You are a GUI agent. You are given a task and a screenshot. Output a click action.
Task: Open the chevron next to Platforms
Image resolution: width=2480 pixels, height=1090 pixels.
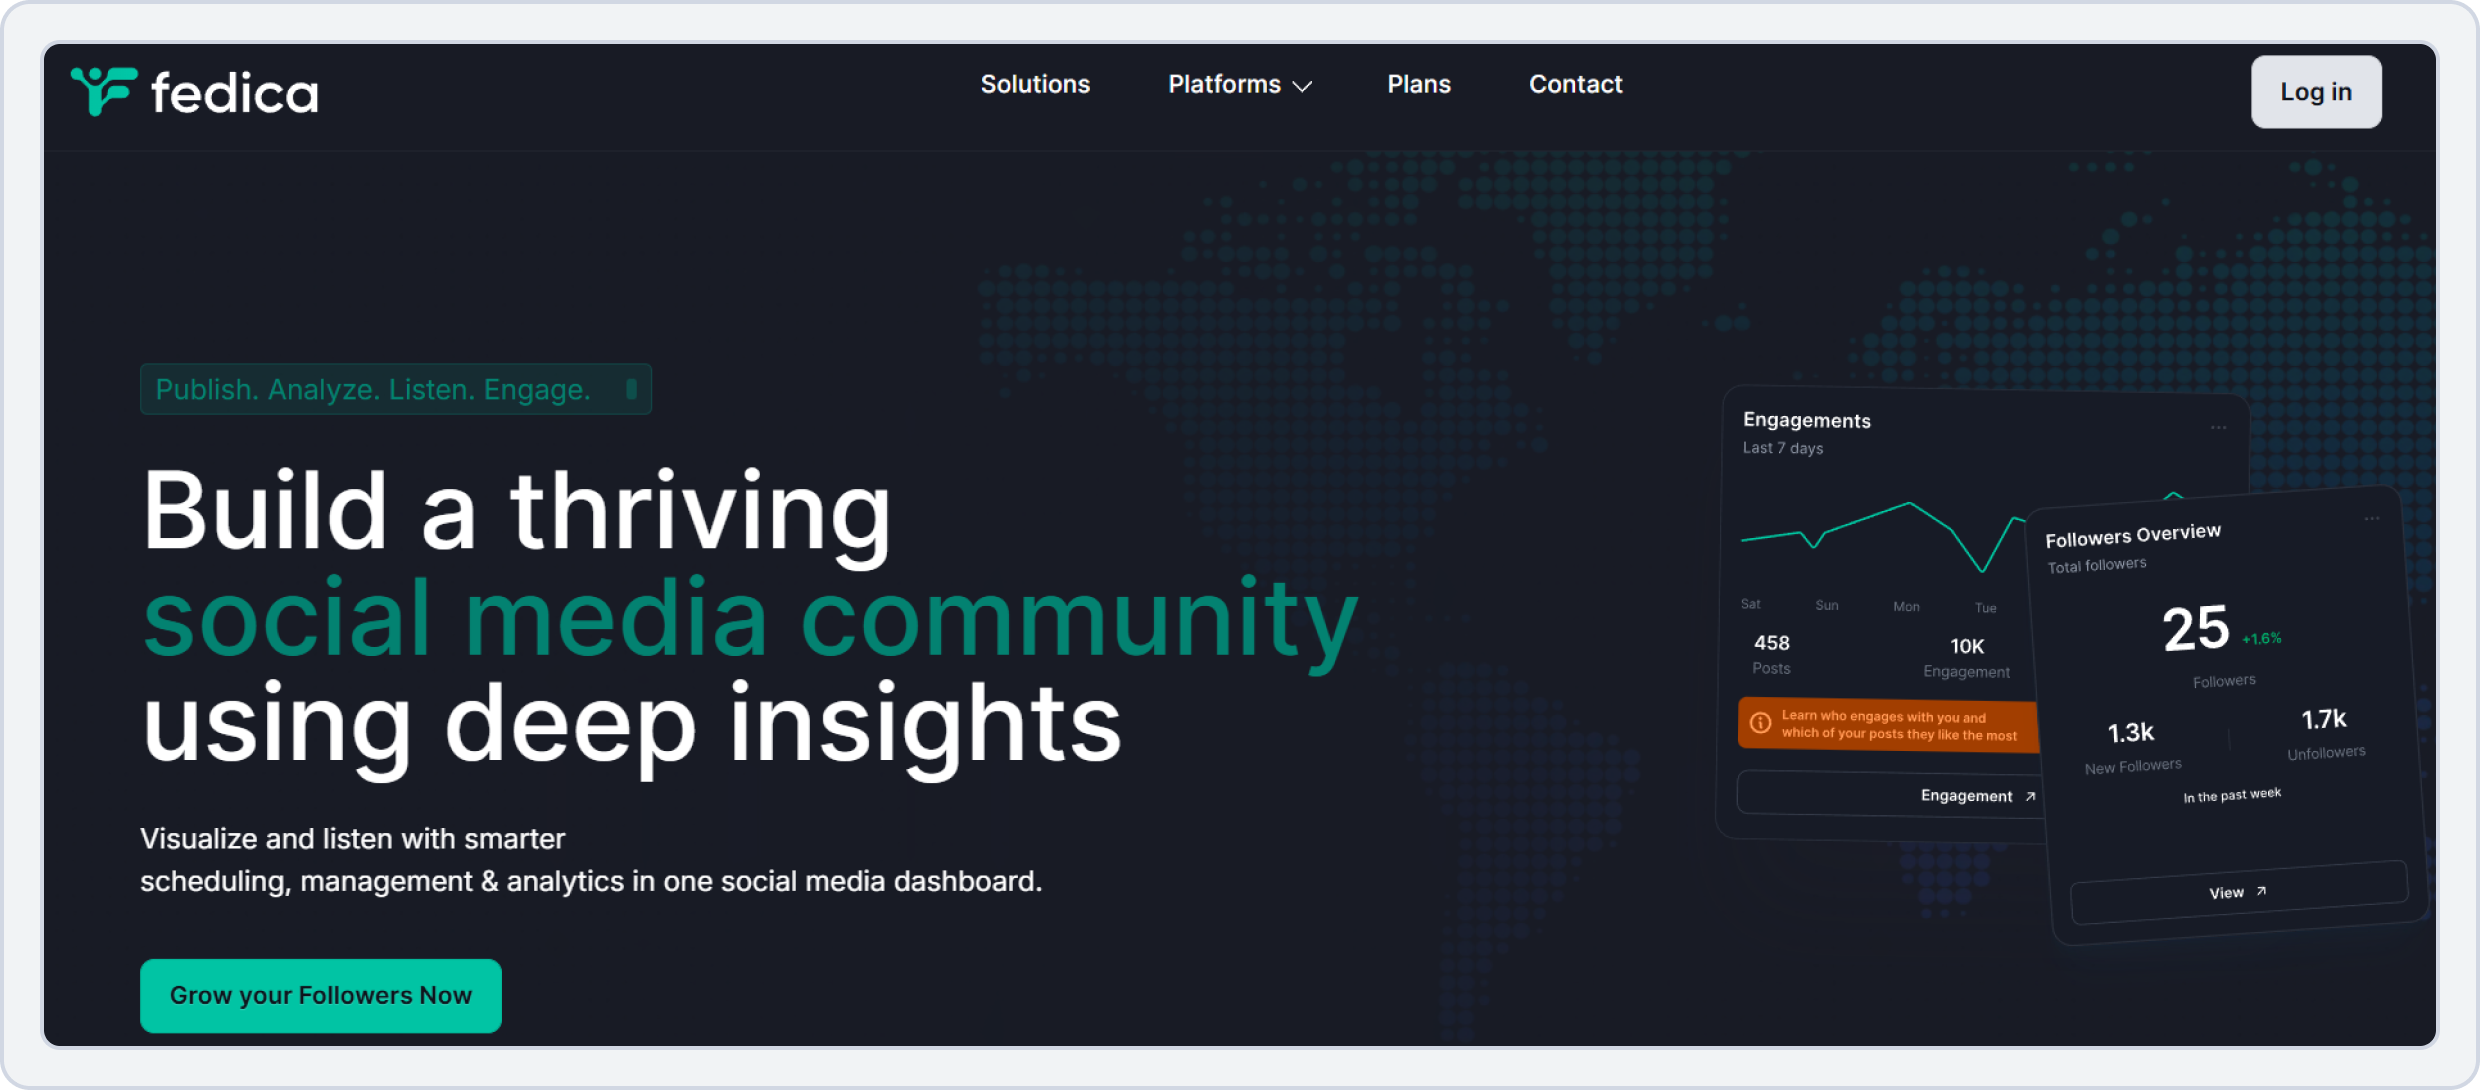(x=1302, y=87)
